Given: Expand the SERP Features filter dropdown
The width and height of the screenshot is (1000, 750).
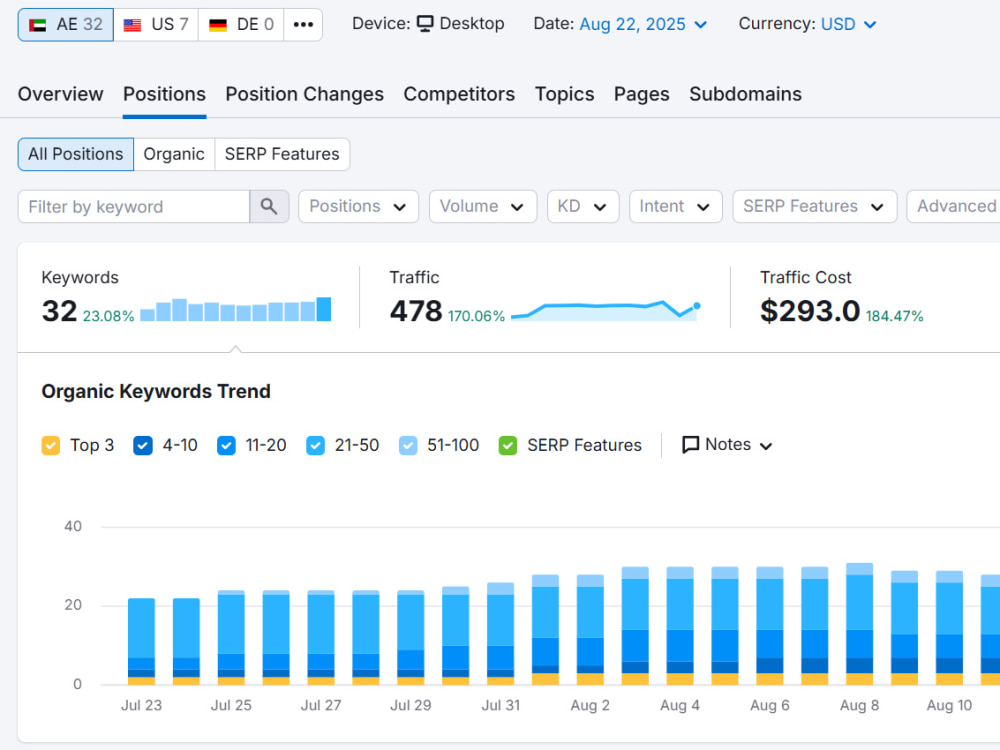Looking at the screenshot, I should click(x=814, y=207).
